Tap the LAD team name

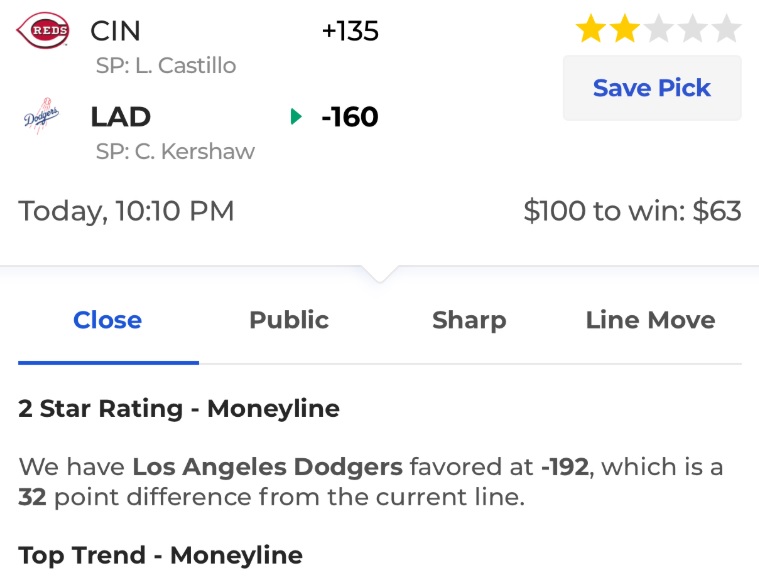(x=121, y=117)
